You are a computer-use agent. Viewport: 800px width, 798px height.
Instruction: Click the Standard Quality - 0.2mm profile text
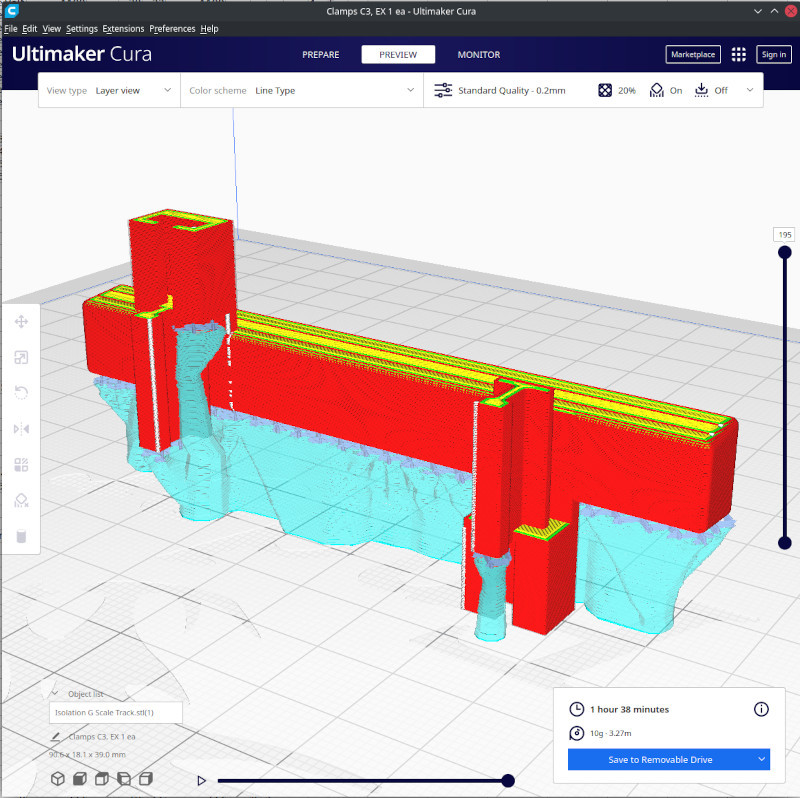point(512,90)
